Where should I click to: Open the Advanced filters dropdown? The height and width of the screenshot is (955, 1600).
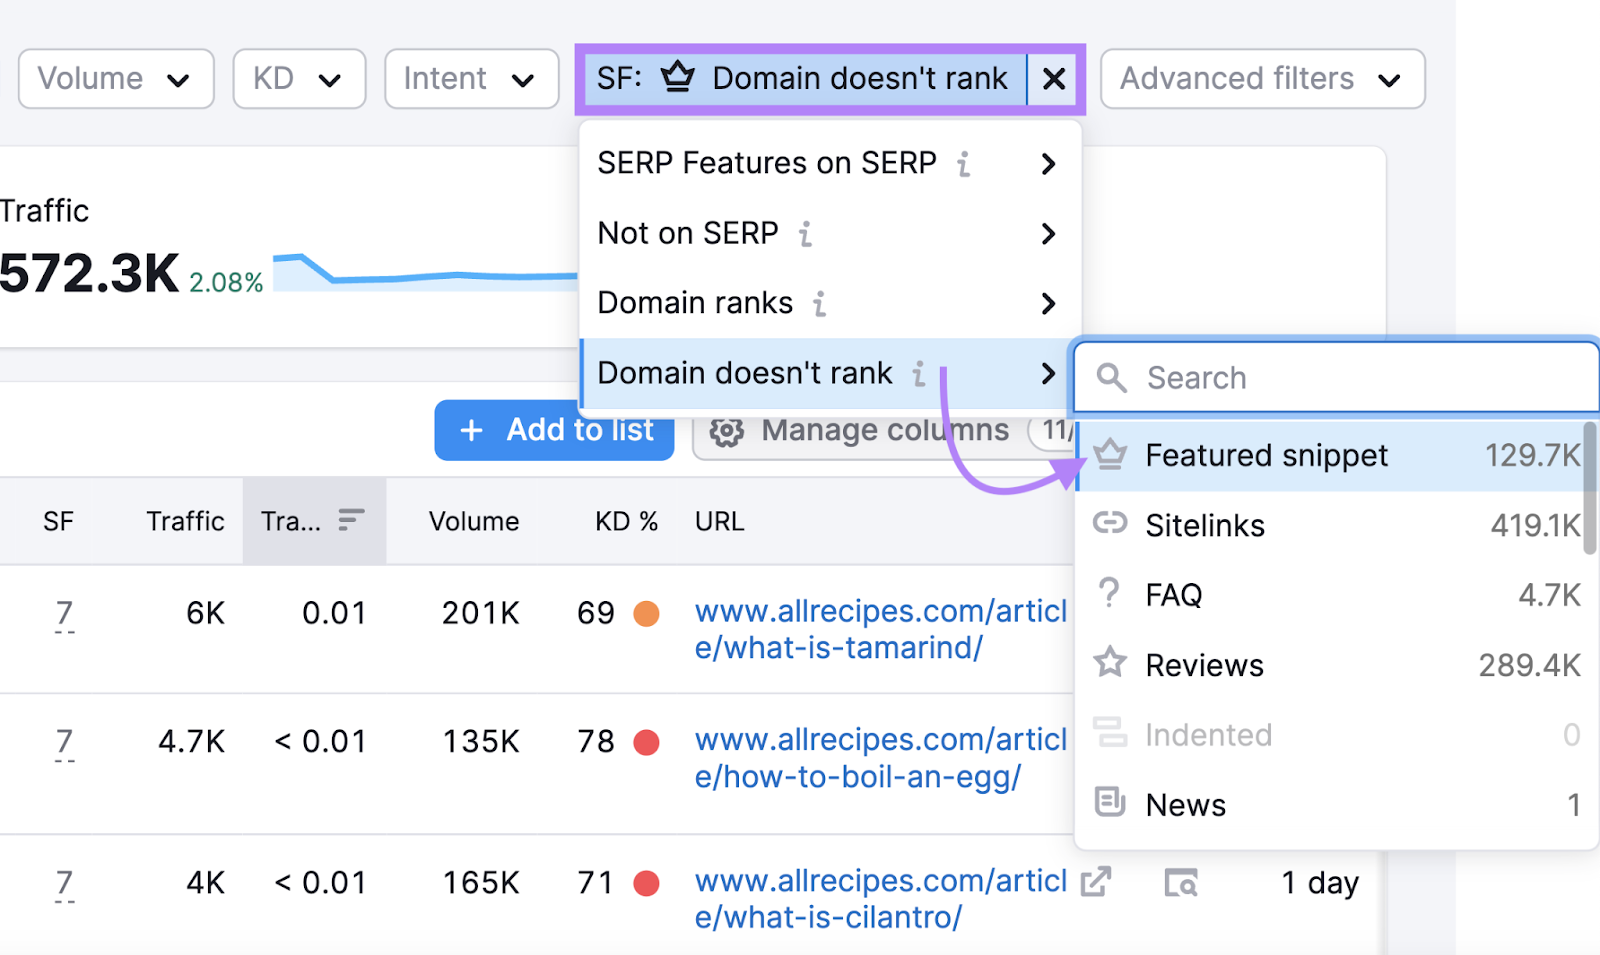coord(1261,78)
